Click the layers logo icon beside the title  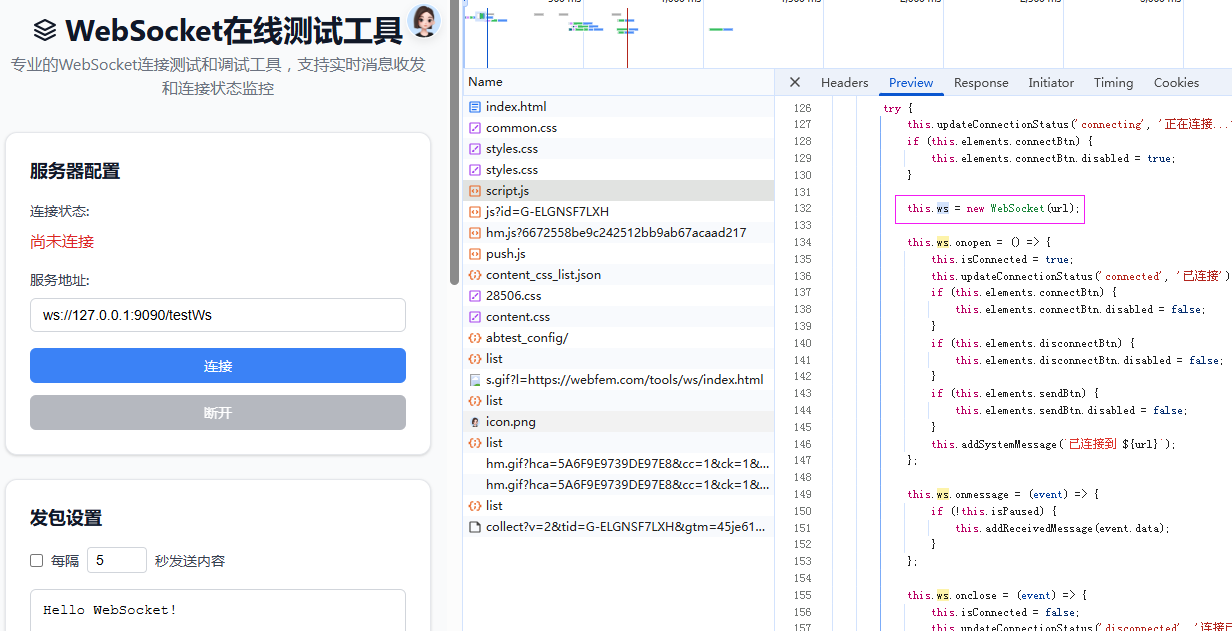[45, 31]
